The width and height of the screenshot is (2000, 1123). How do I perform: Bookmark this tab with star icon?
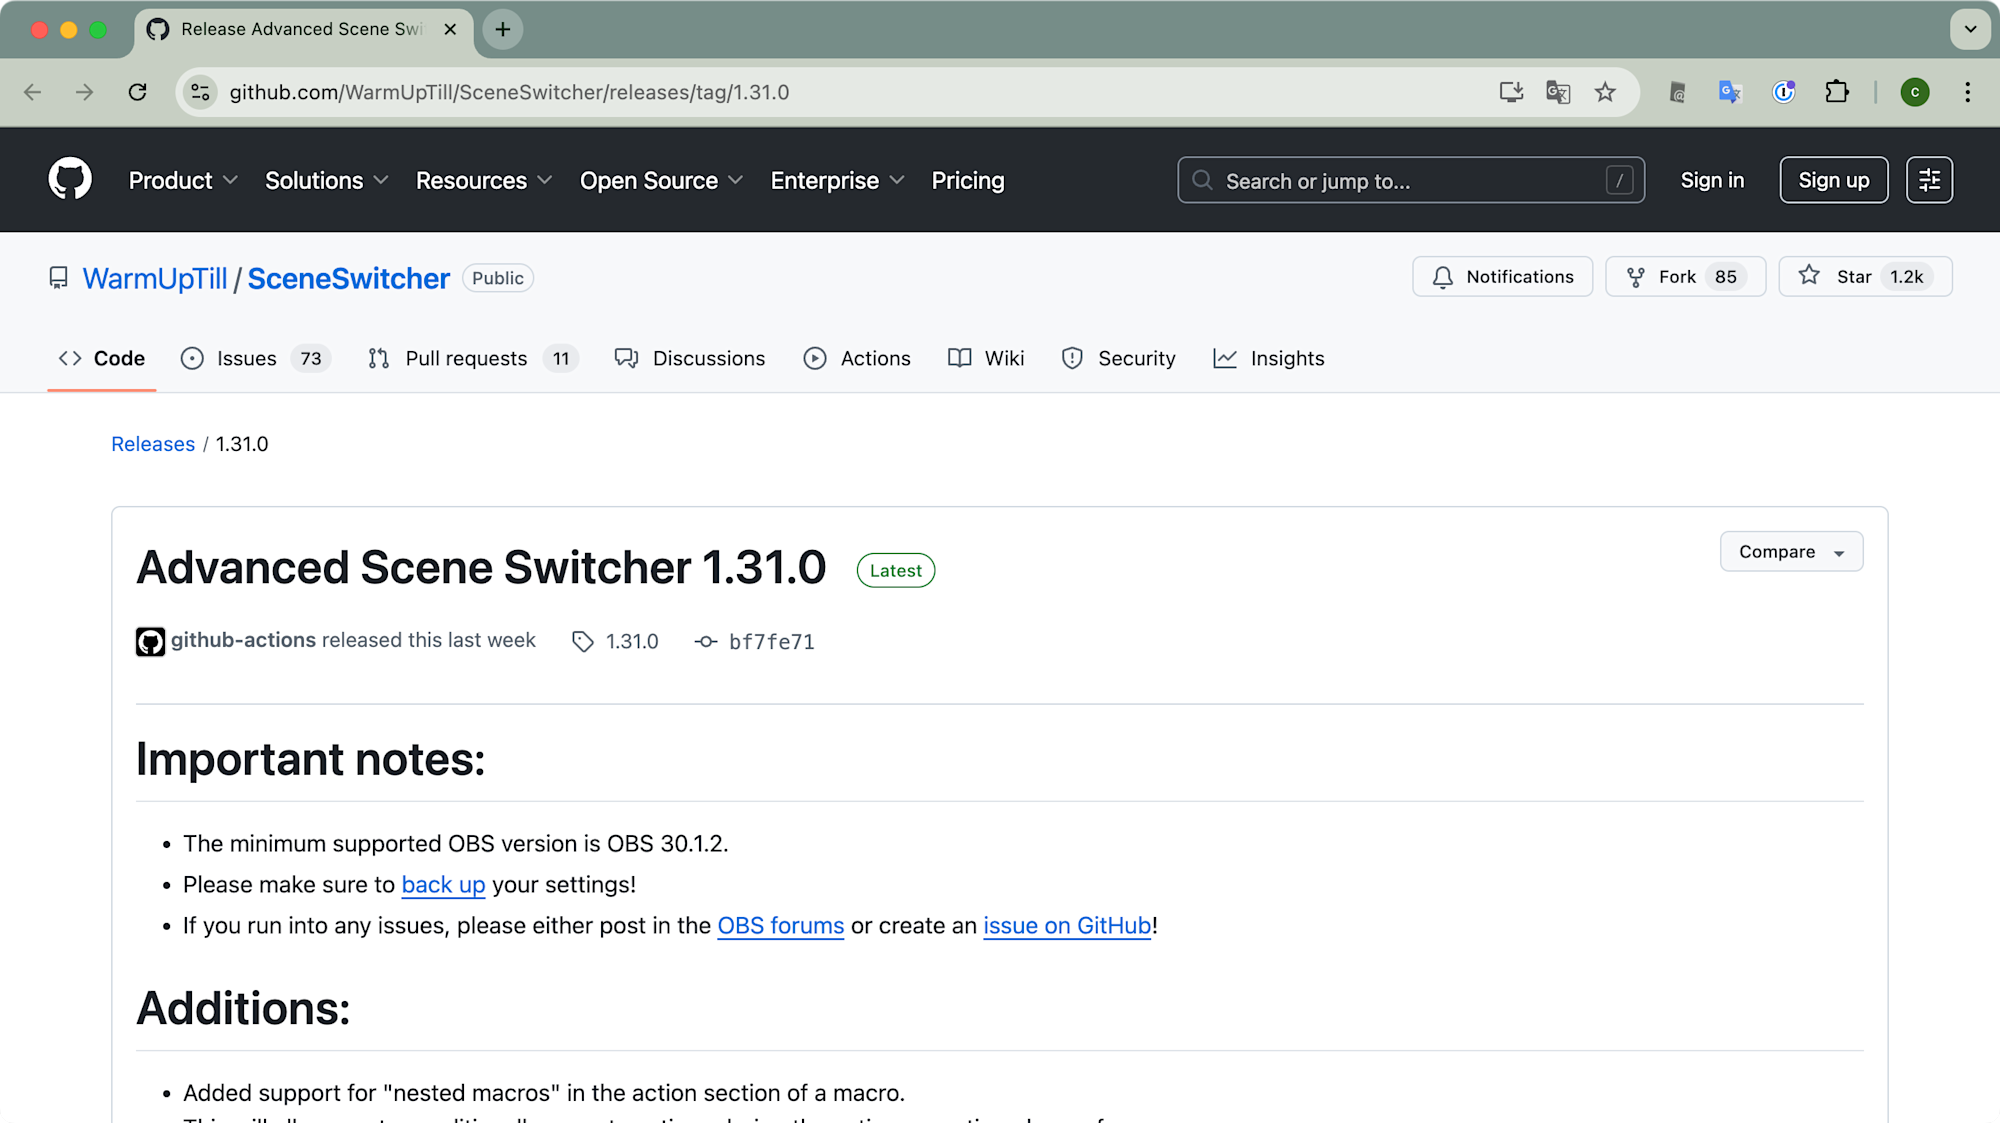coord(1605,92)
